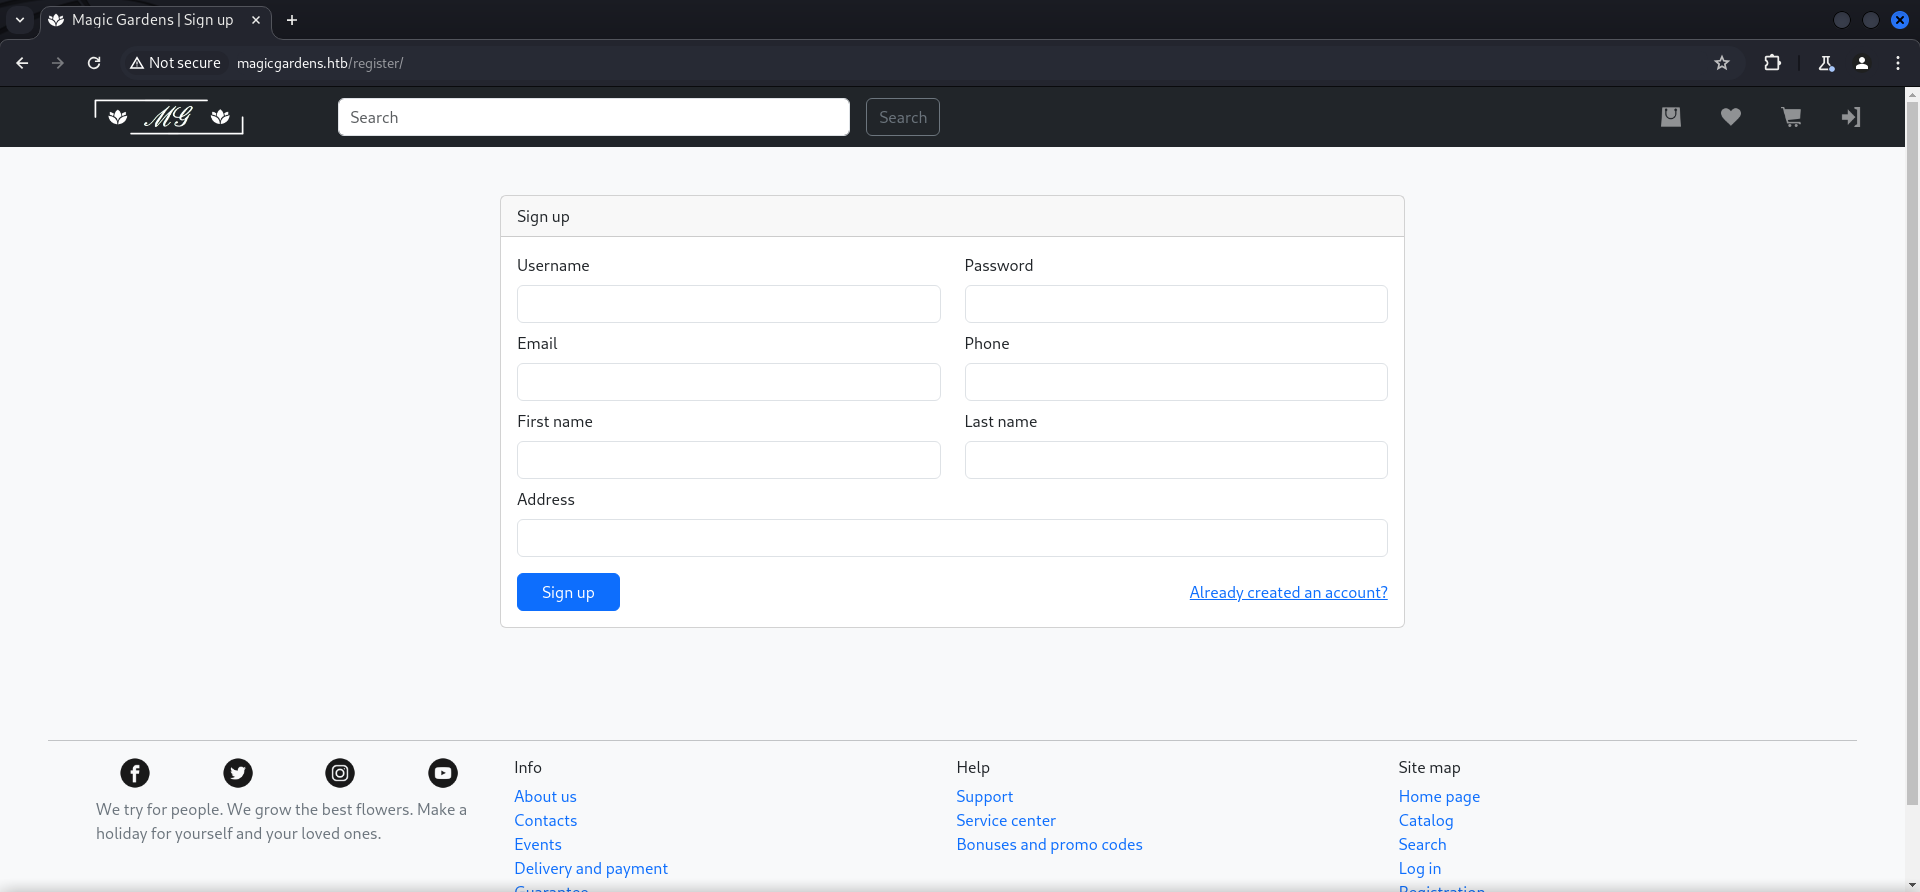Image resolution: width=1920 pixels, height=892 pixels.
Task: Focus the Address input field
Action: [952, 538]
